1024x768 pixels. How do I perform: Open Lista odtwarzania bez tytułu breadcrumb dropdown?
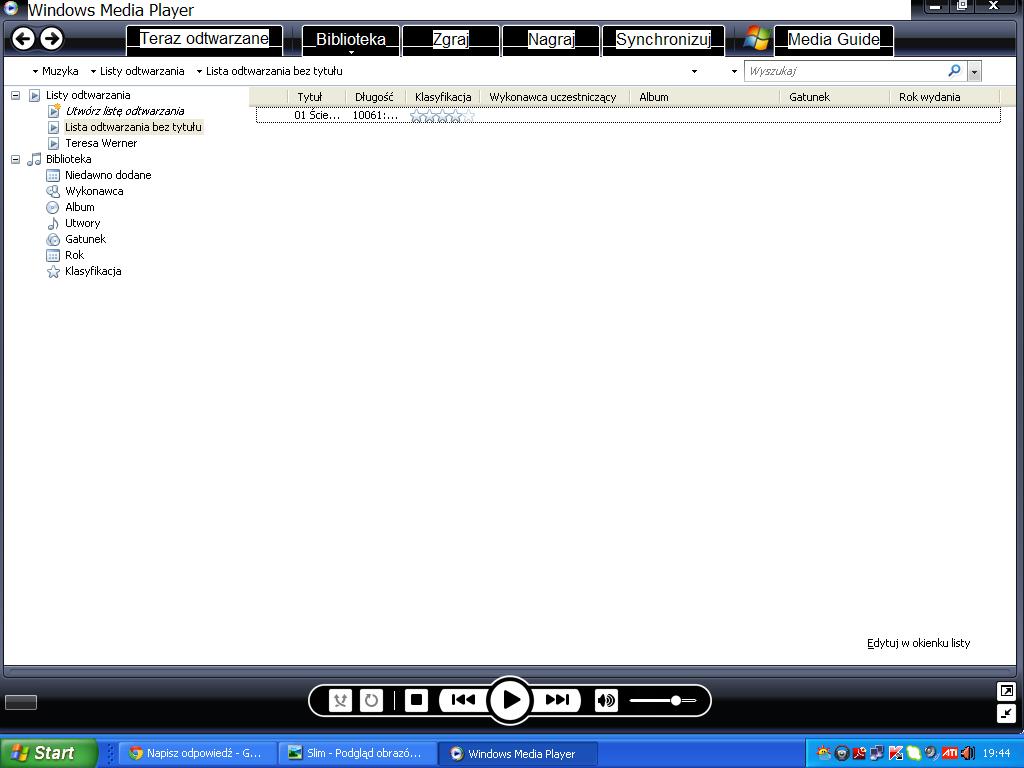199,71
